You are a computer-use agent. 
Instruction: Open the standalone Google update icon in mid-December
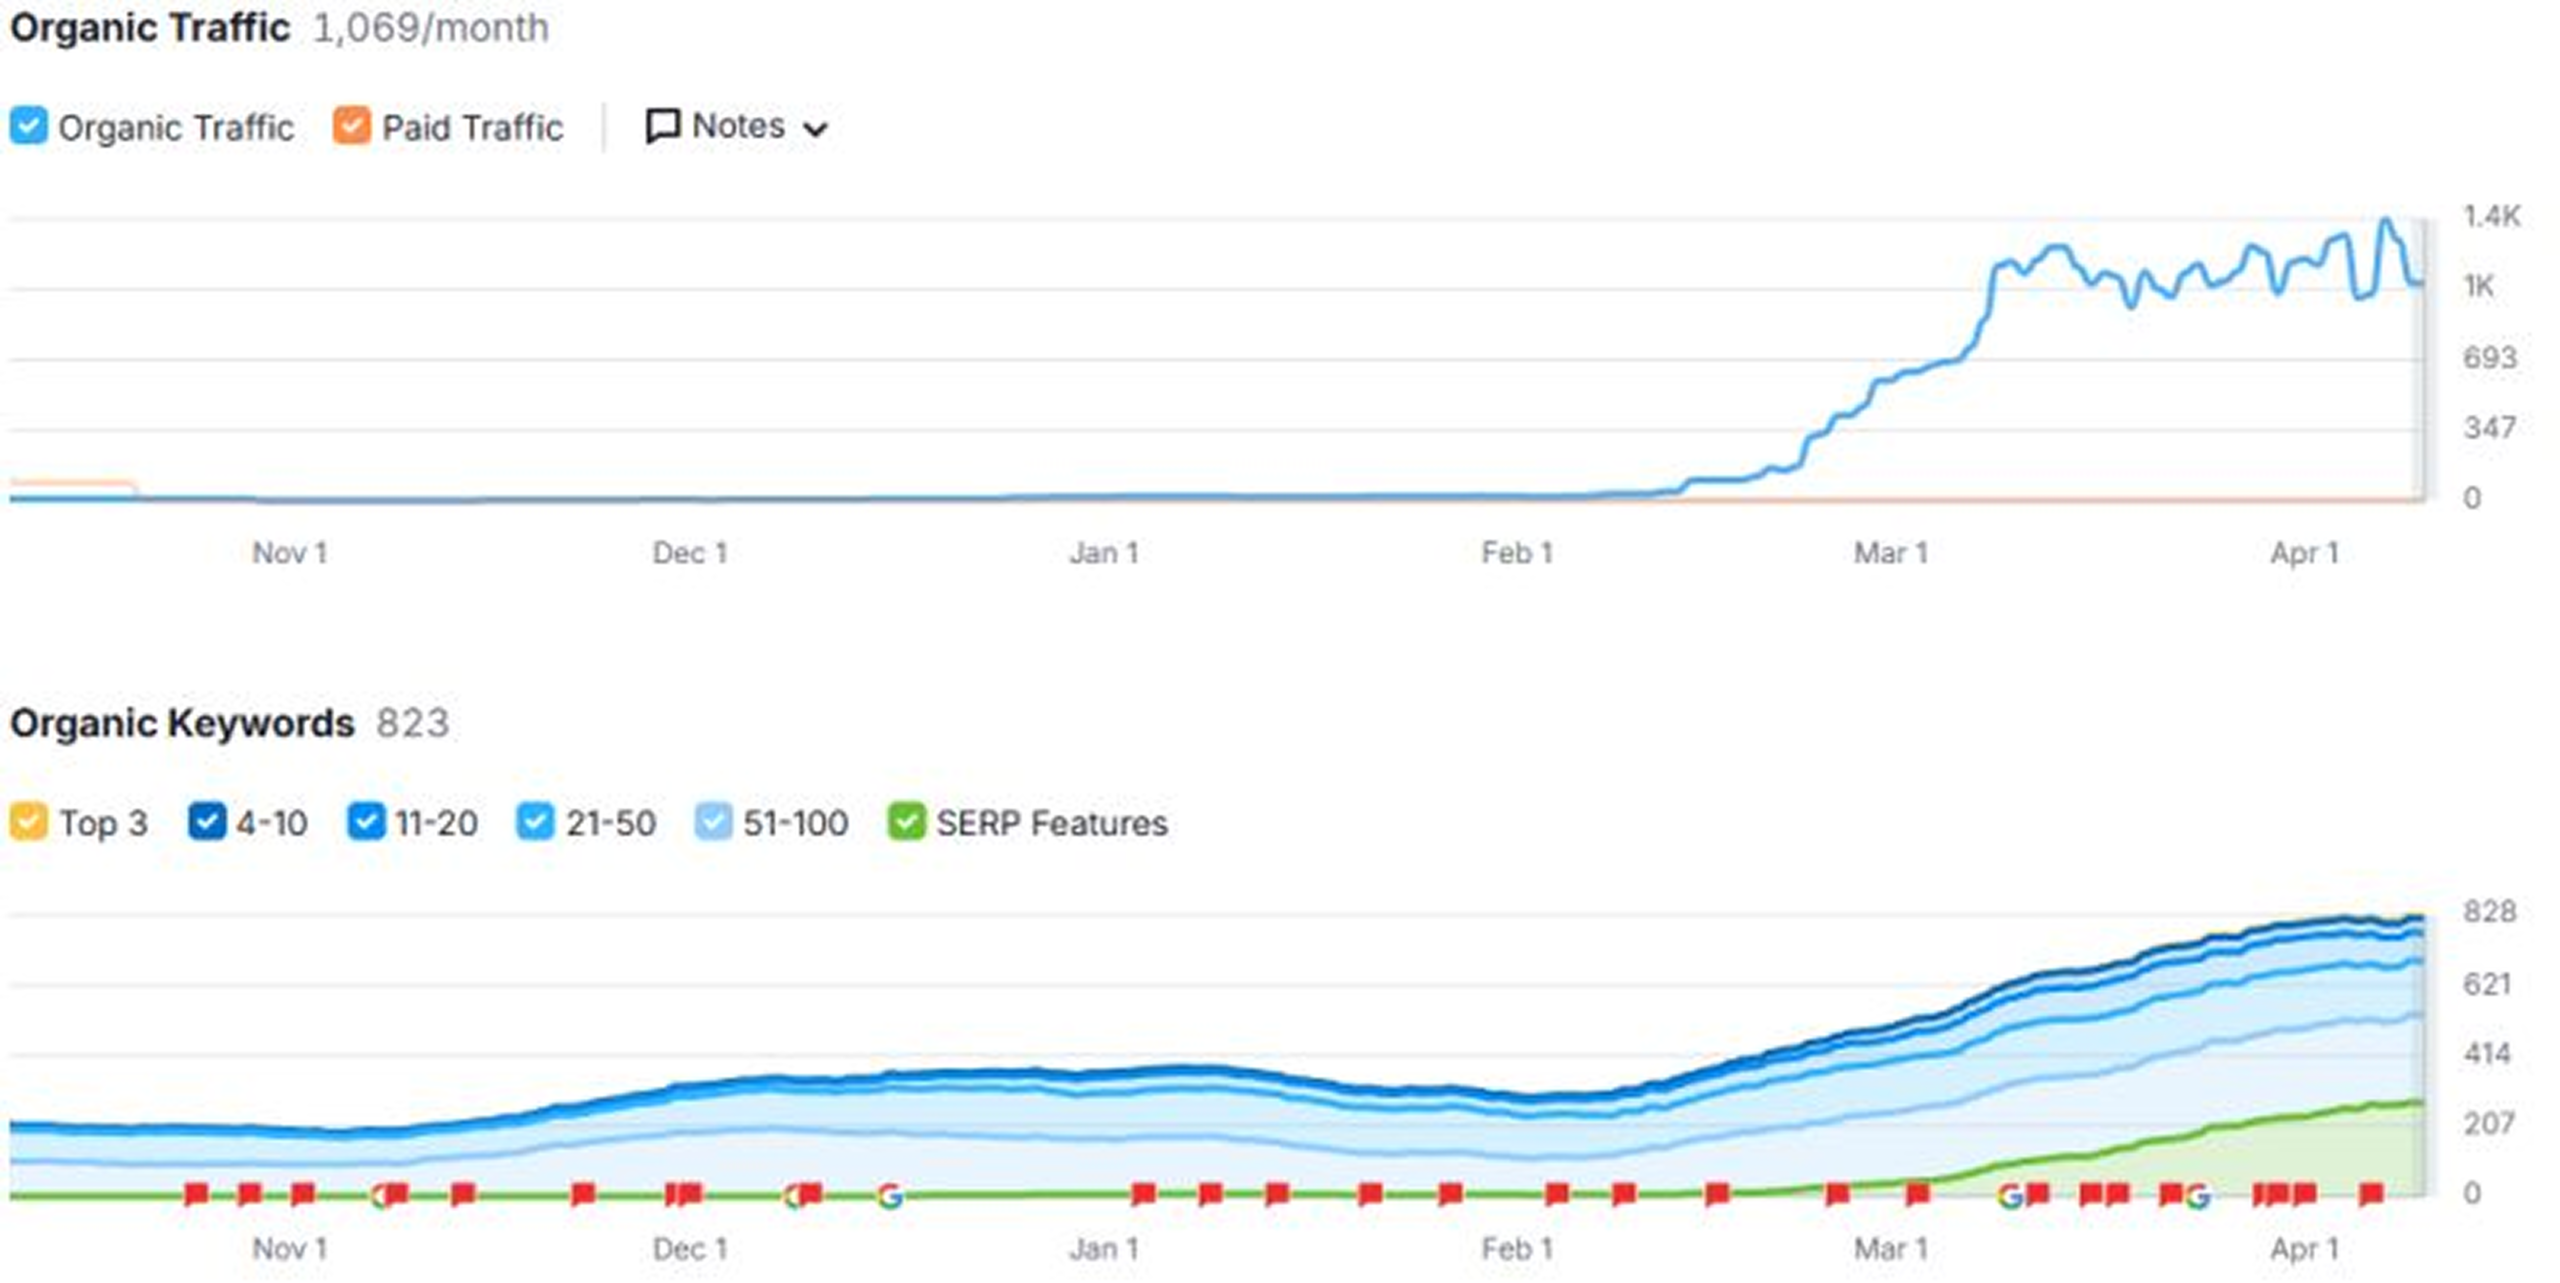click(890, 1195)
